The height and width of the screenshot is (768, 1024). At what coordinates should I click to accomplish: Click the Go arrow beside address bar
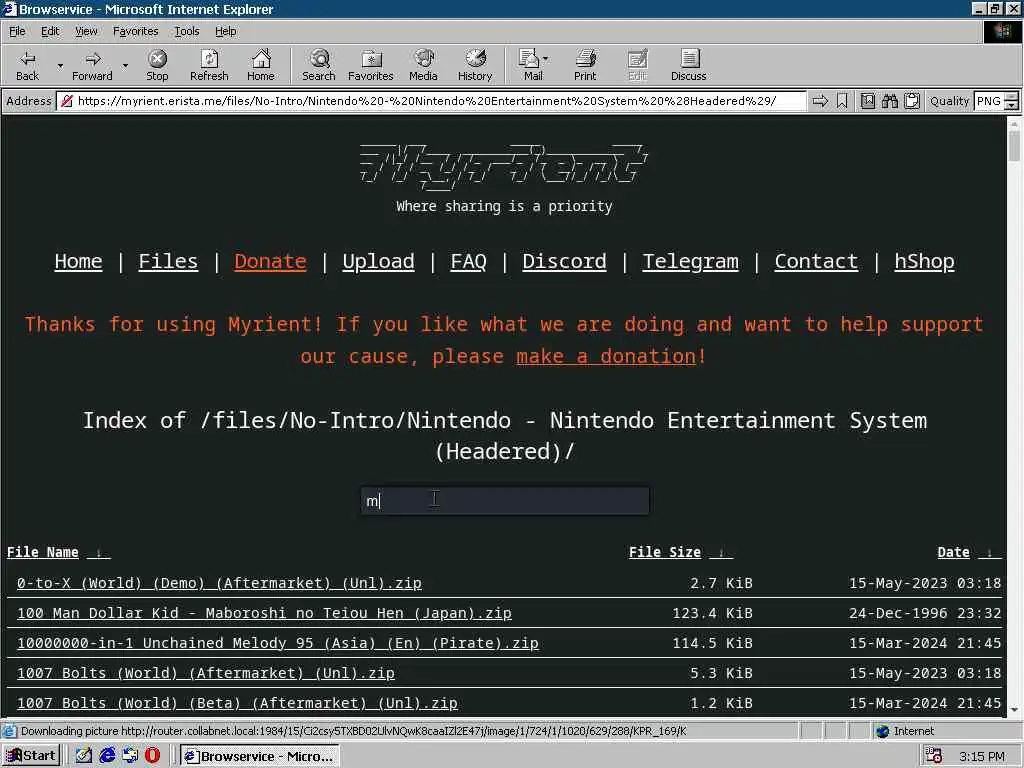820,101
